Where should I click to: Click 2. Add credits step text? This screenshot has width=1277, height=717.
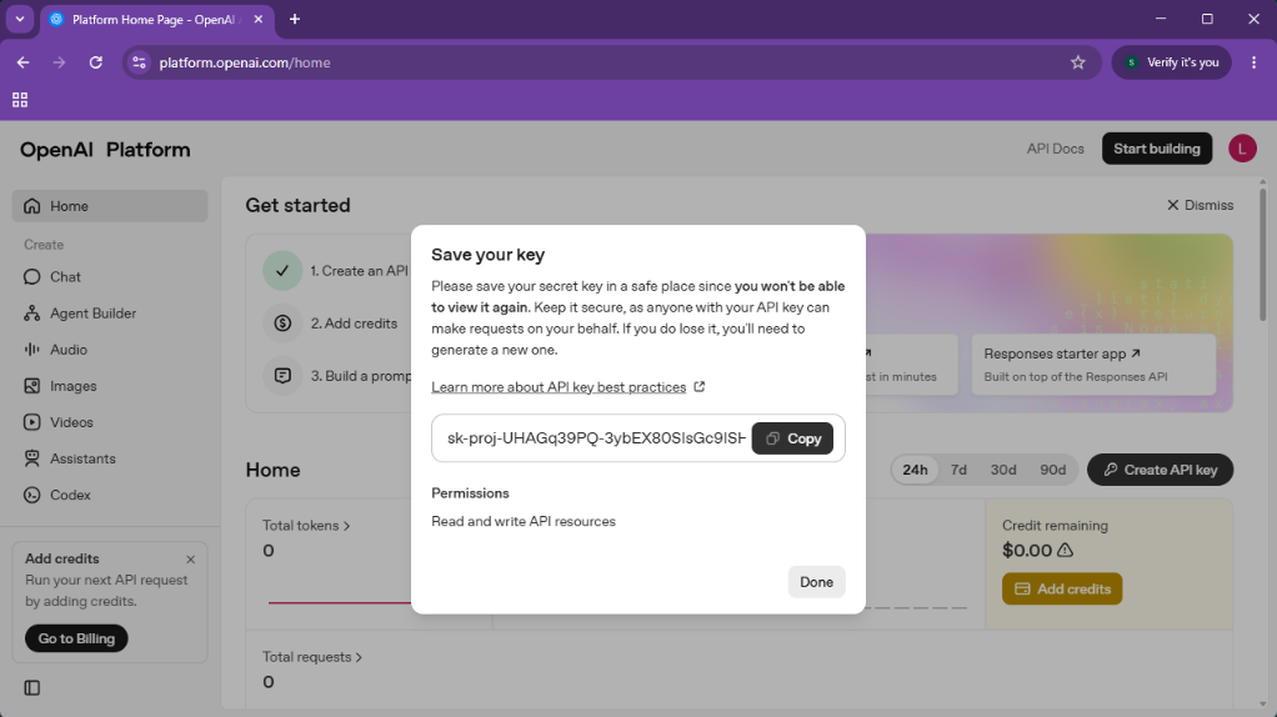(354, 323)
